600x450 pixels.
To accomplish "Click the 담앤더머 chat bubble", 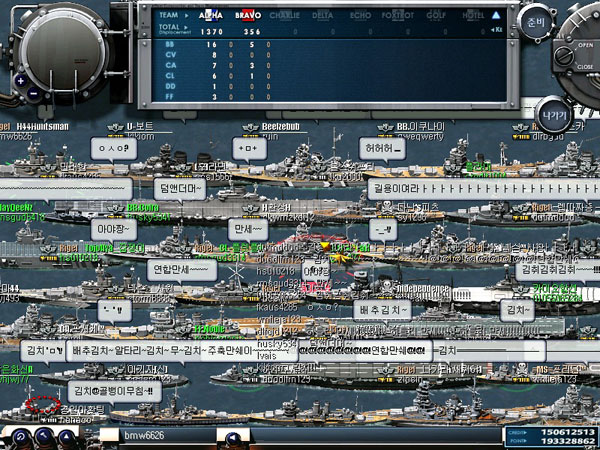I will [x=181, y=187].
